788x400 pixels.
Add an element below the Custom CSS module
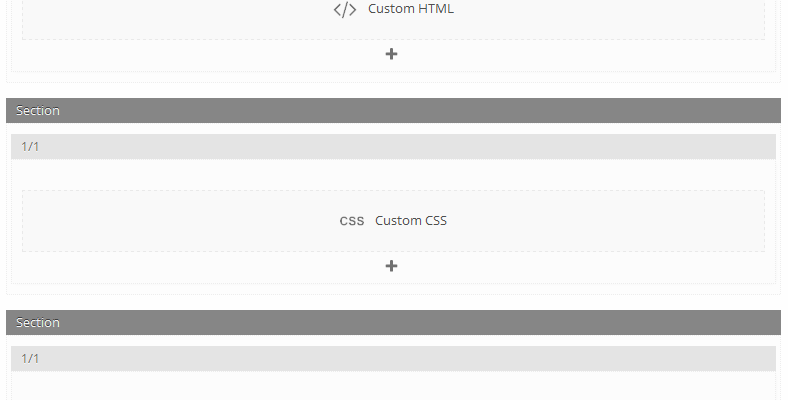tap(391, 266)
